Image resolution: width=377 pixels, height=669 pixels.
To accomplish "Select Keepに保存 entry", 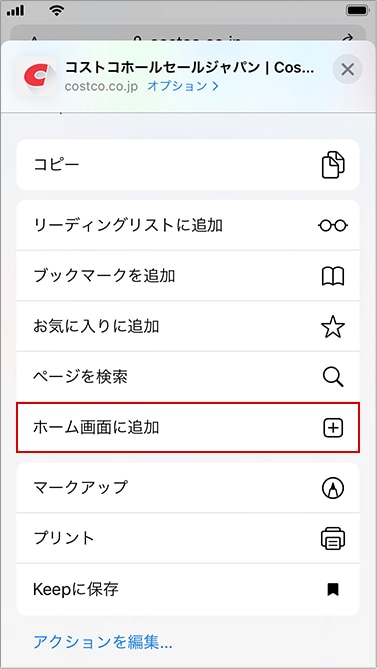I will (x=188, y=590).
